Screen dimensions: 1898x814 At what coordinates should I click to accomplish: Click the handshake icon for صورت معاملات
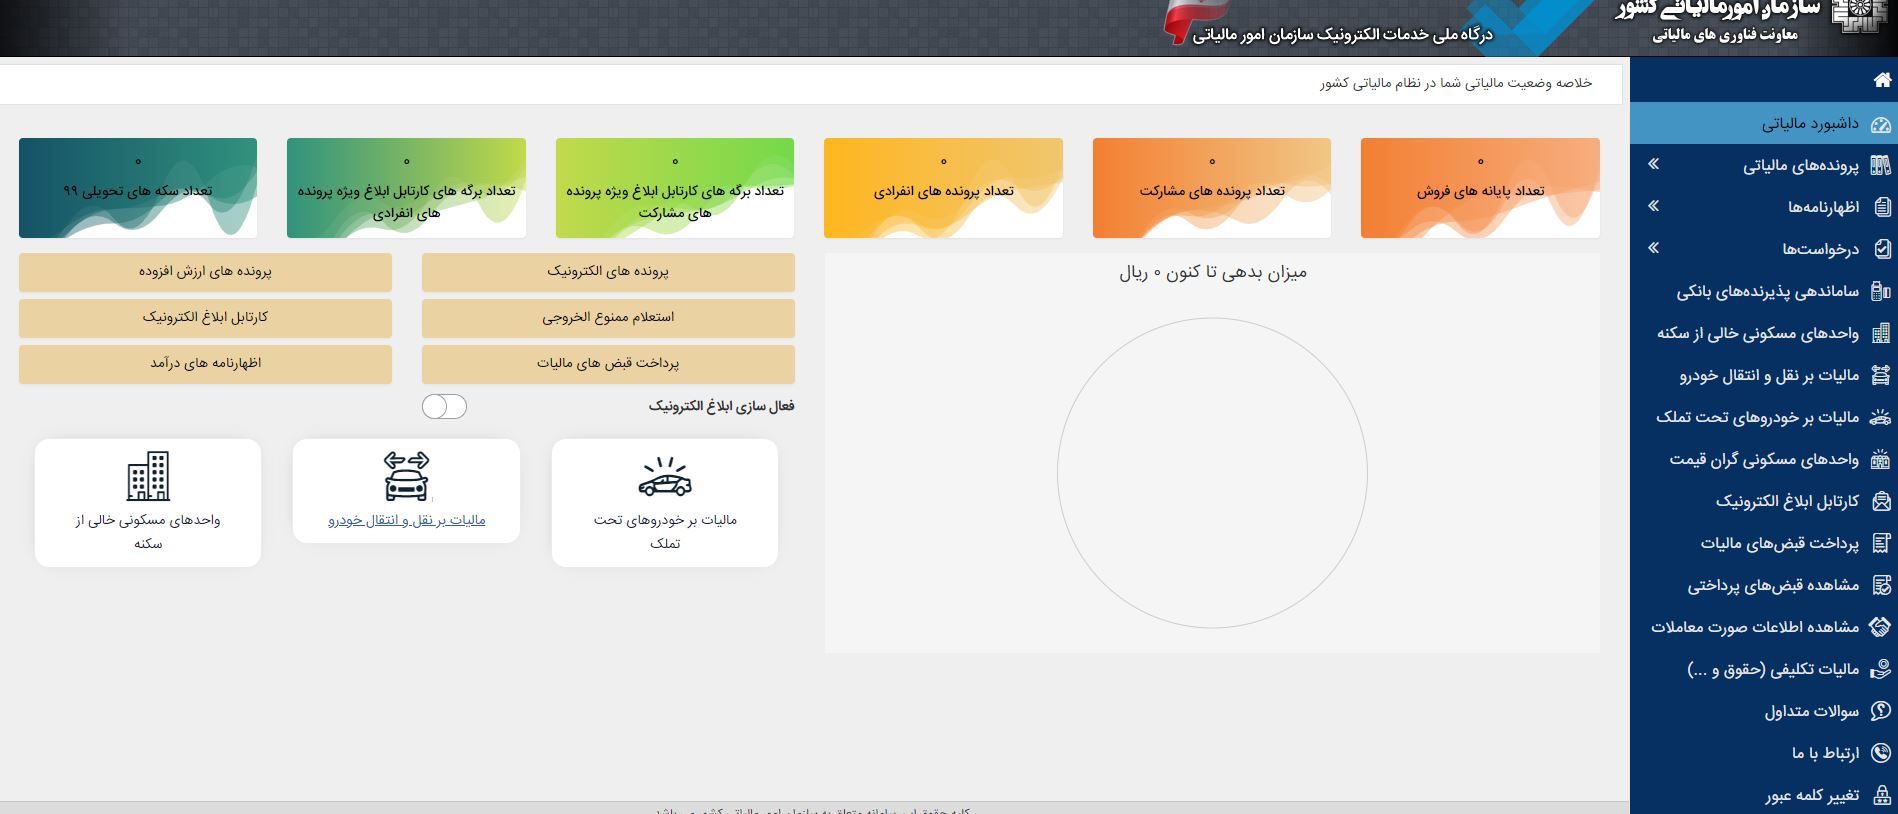point(1881,627)
